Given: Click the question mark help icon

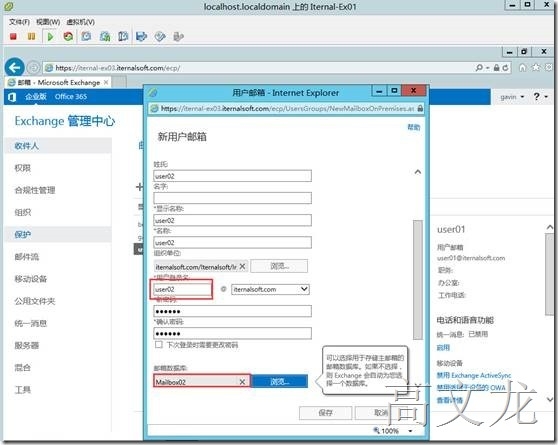Looking at the screenshot, I should coord(536,96).
